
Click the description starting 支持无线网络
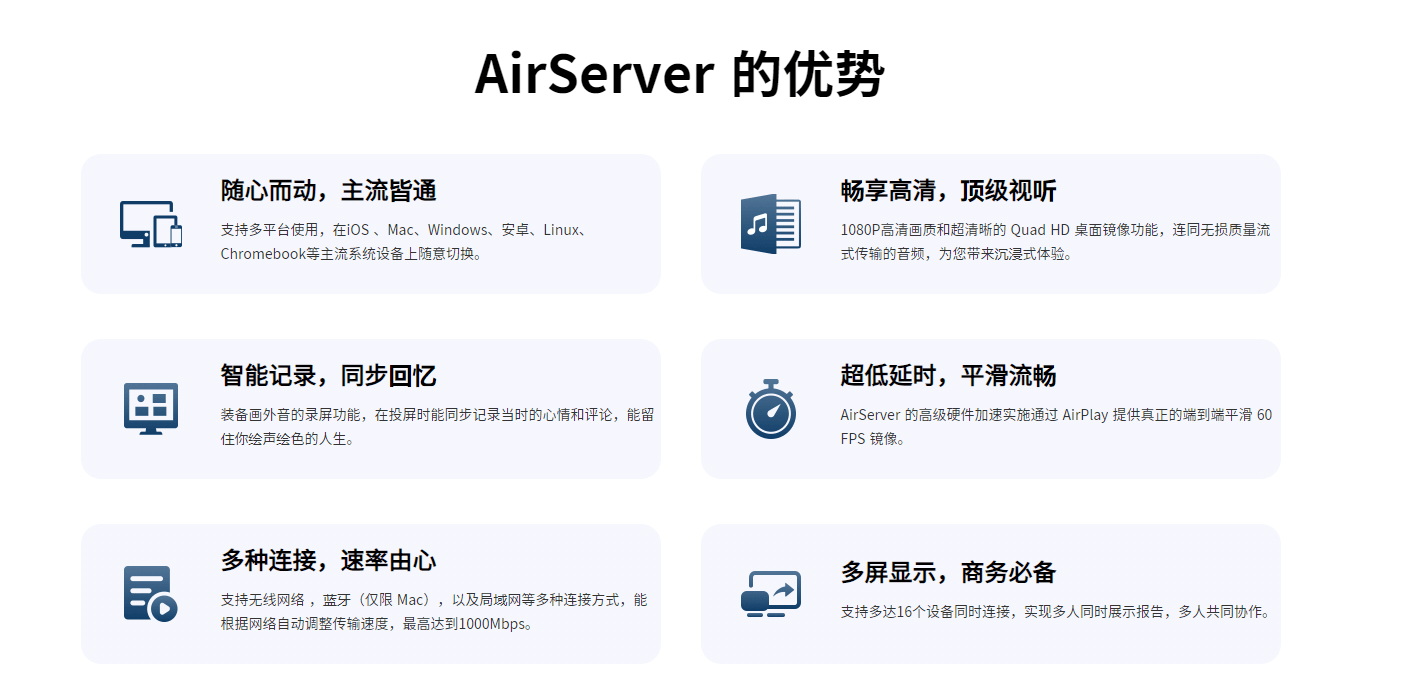click(434, 612)
